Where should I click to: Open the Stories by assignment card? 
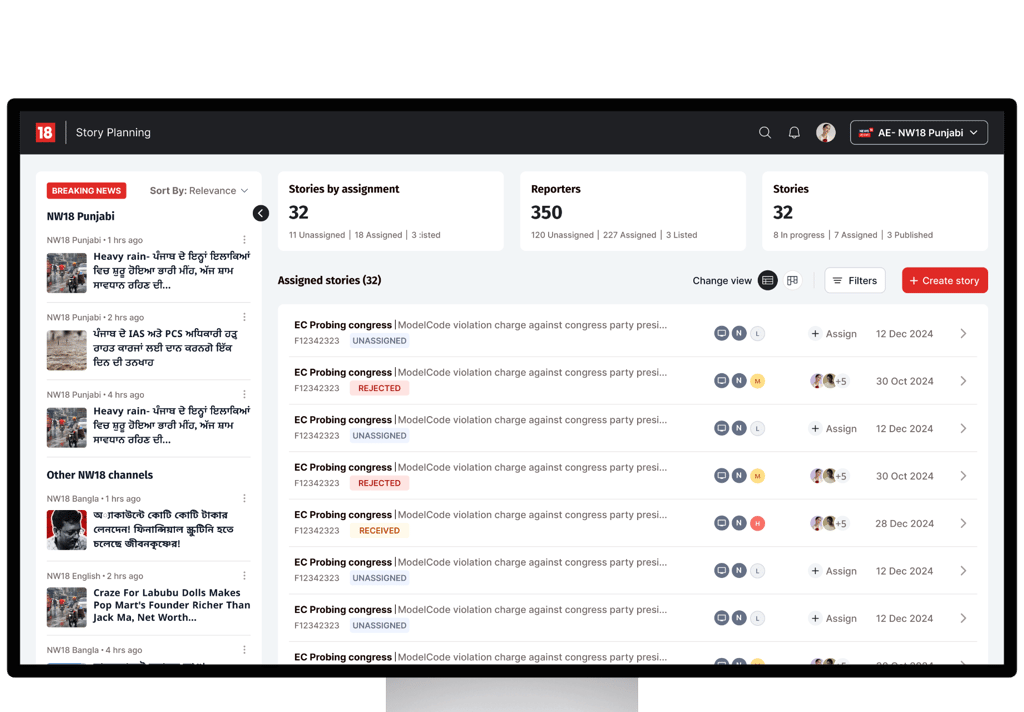pyautogui.click(x=391, y=211)
